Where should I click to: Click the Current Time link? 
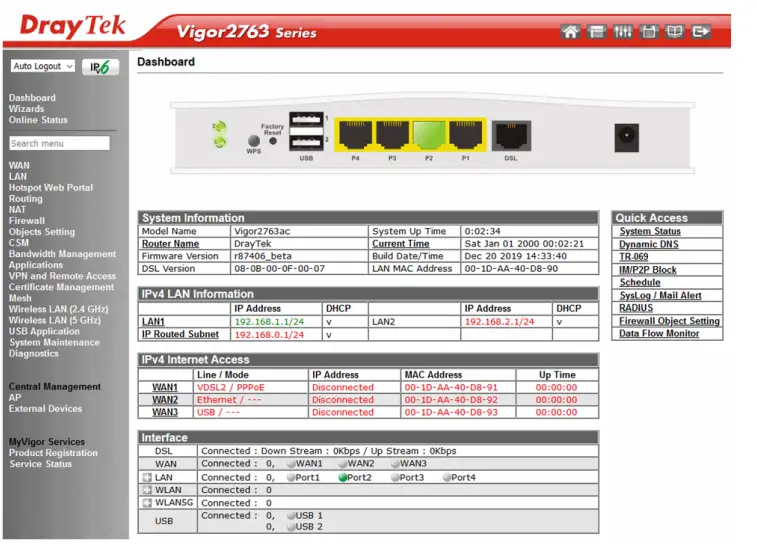(x=401, y=244)
